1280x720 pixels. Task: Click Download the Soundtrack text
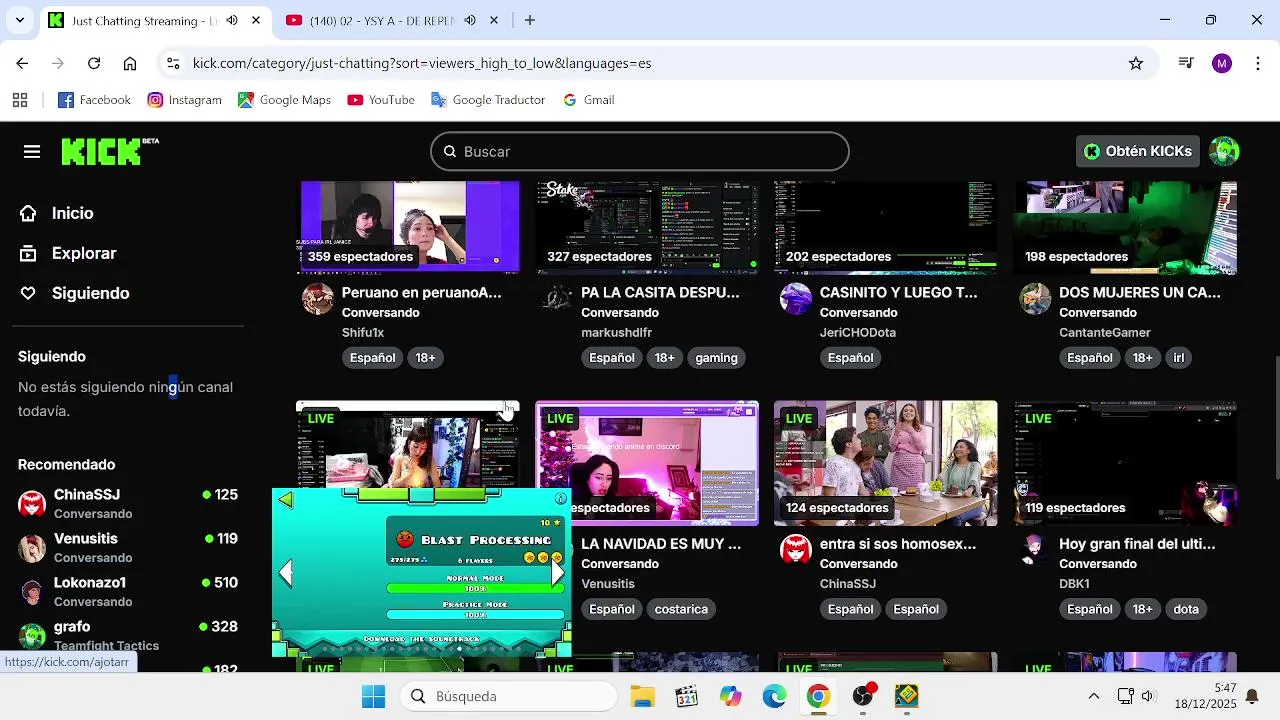[421, 639]
